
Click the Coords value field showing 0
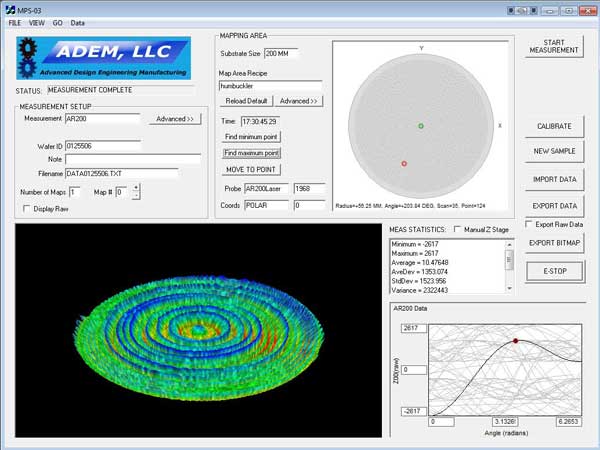point(309,205)
